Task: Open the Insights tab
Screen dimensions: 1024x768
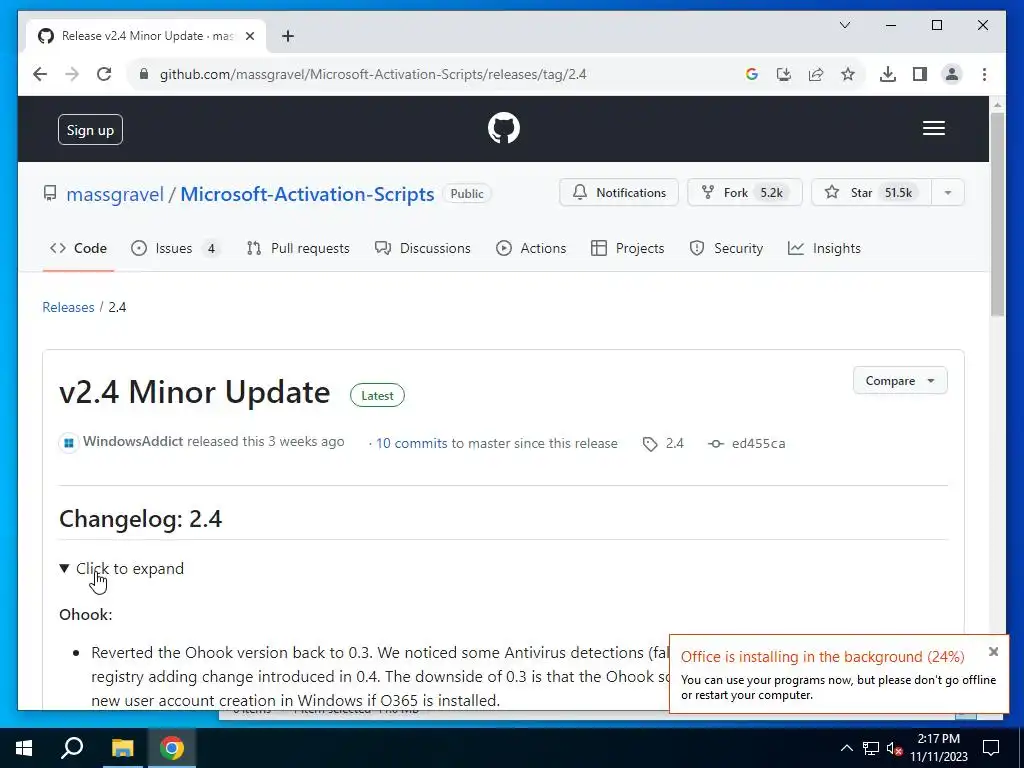Action: [824, 248]
